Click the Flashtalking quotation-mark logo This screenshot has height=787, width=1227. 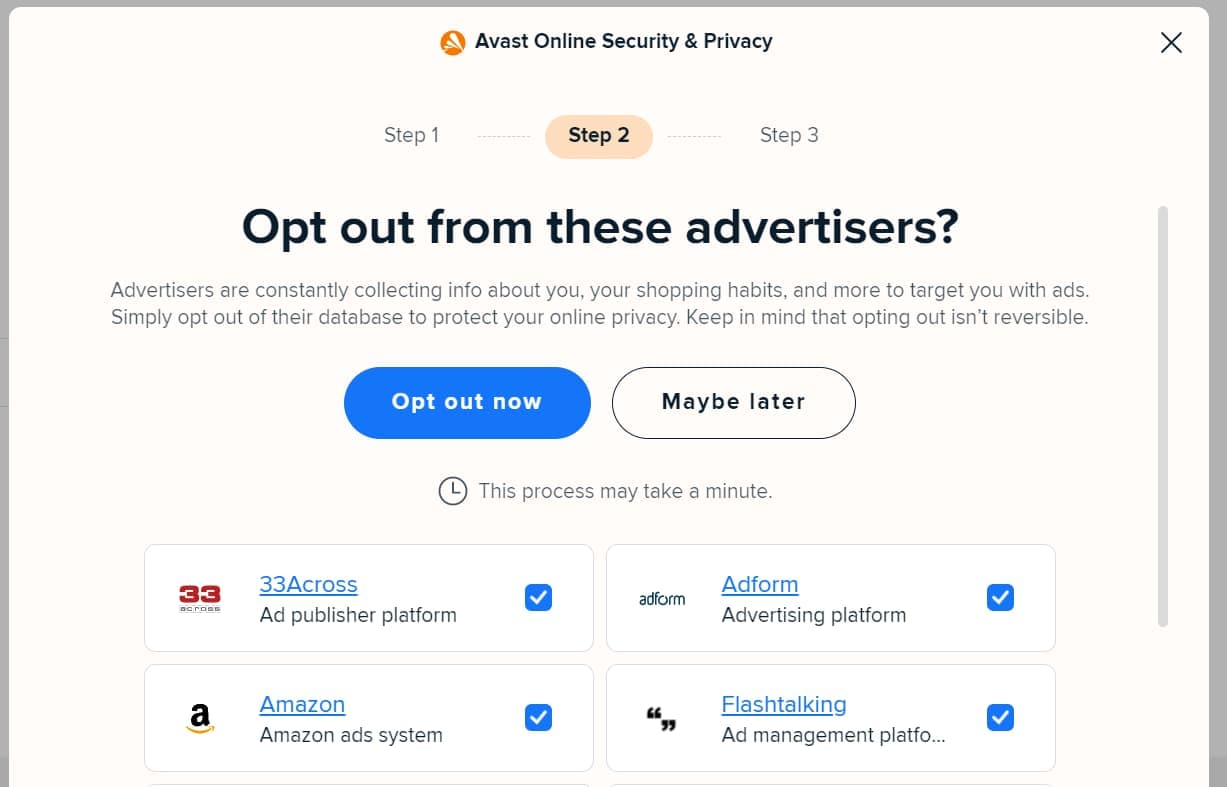[661, 718]
